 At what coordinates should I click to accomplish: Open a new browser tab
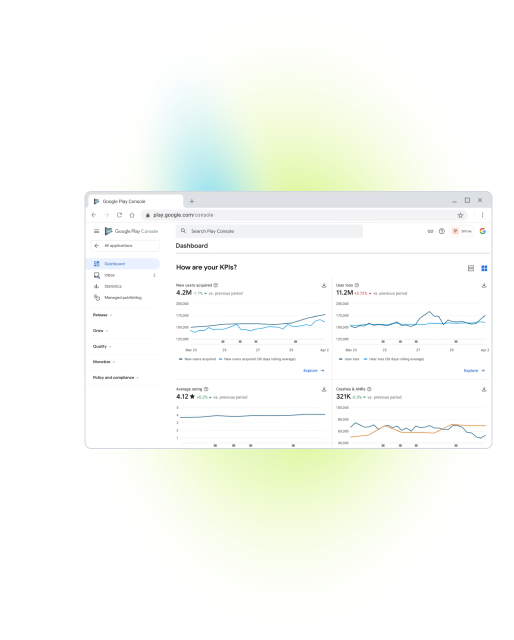click(x=192, y=201)
